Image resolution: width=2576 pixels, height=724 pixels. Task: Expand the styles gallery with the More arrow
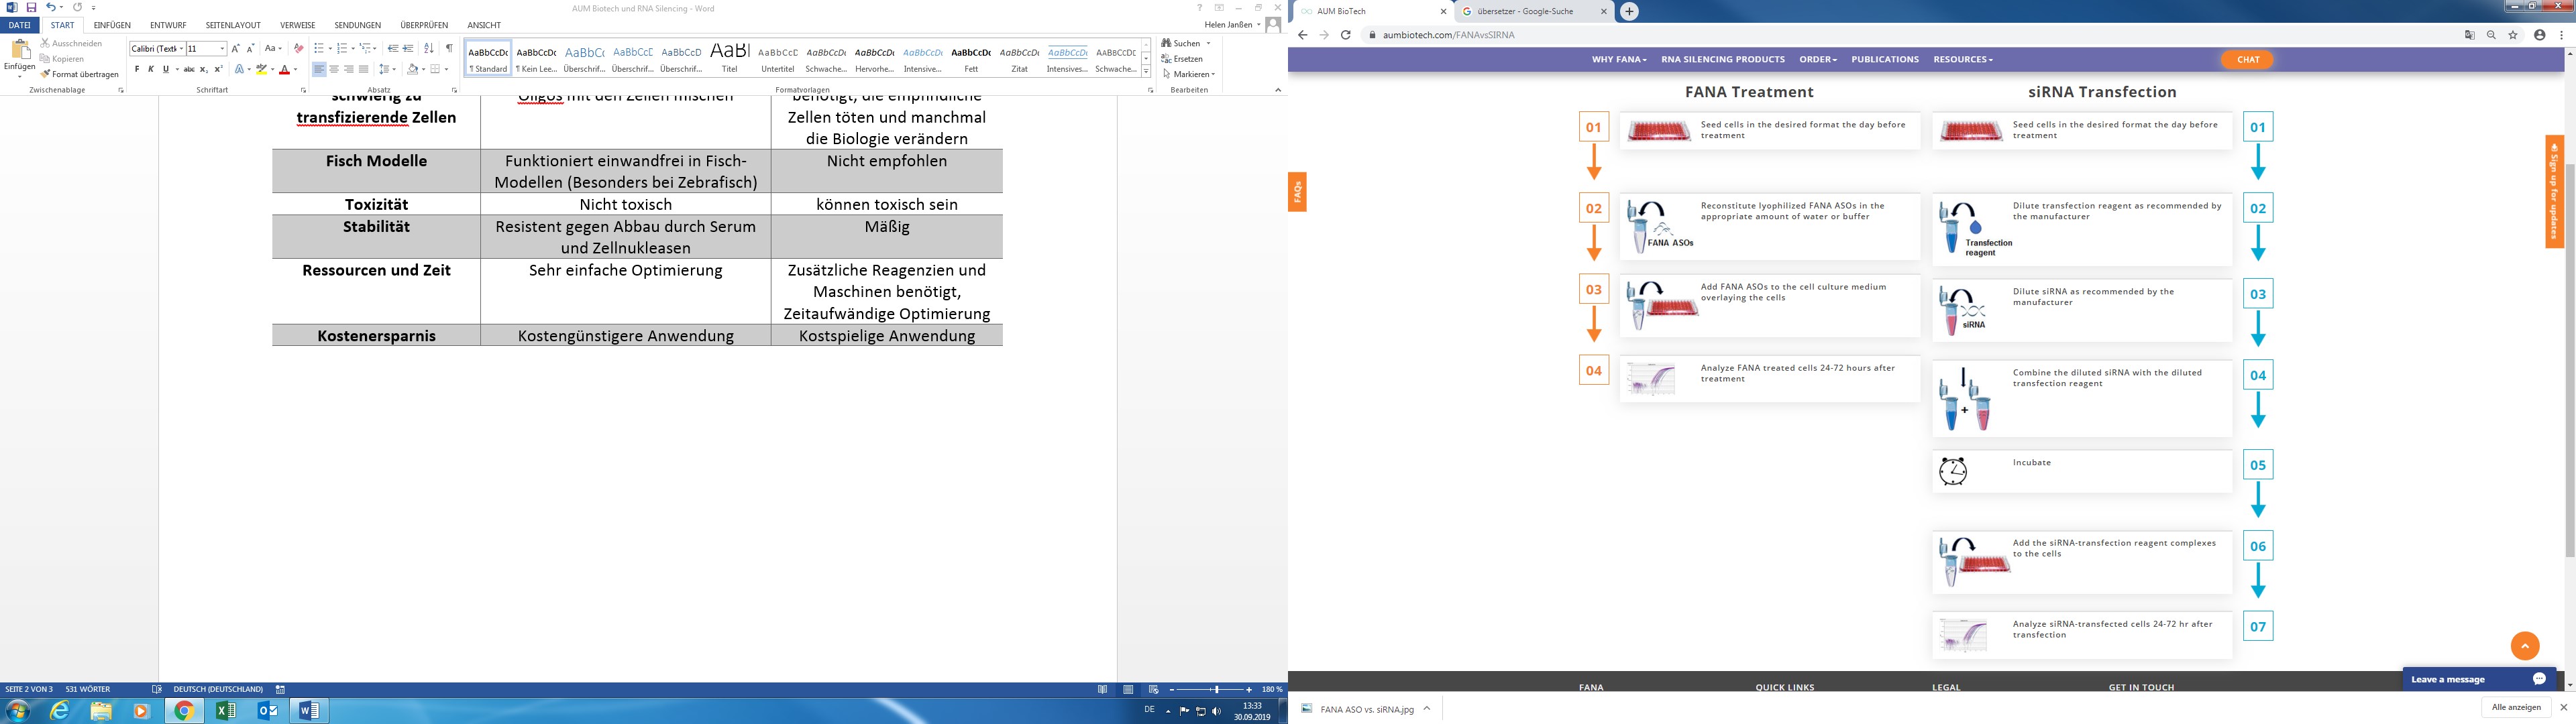[1146, 71]
